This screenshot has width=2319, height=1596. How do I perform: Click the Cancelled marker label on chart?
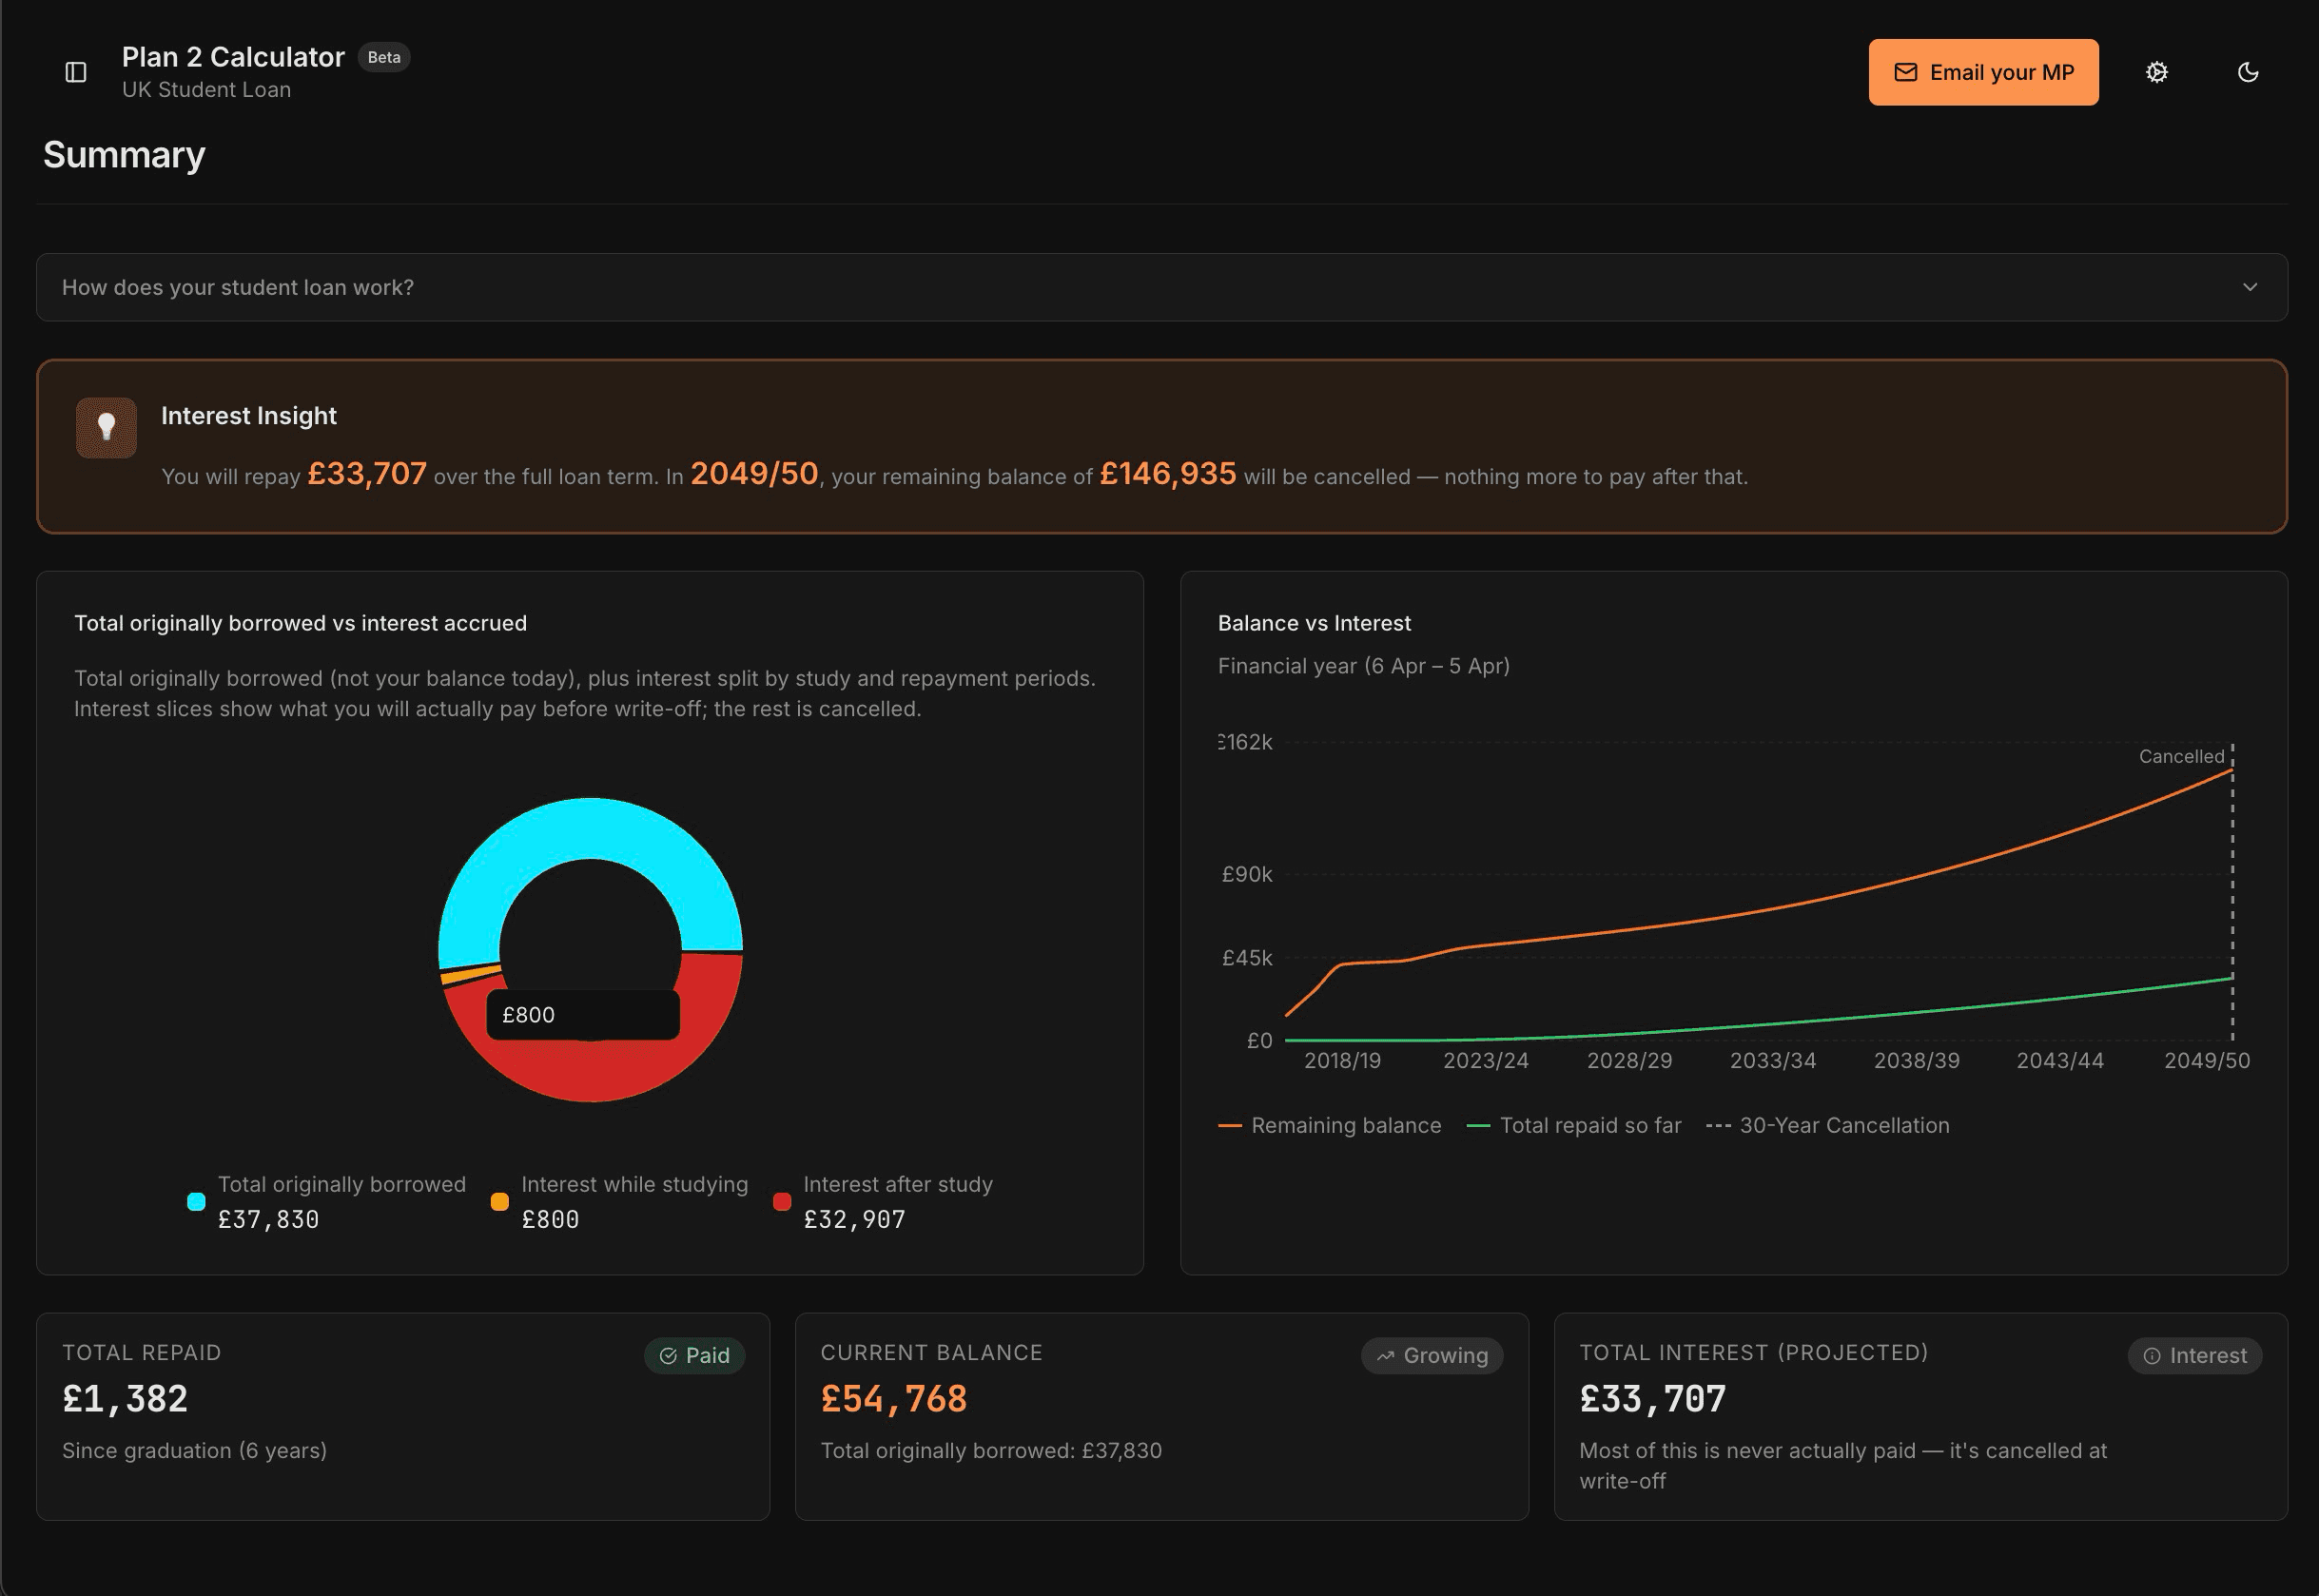[2181, 756]
